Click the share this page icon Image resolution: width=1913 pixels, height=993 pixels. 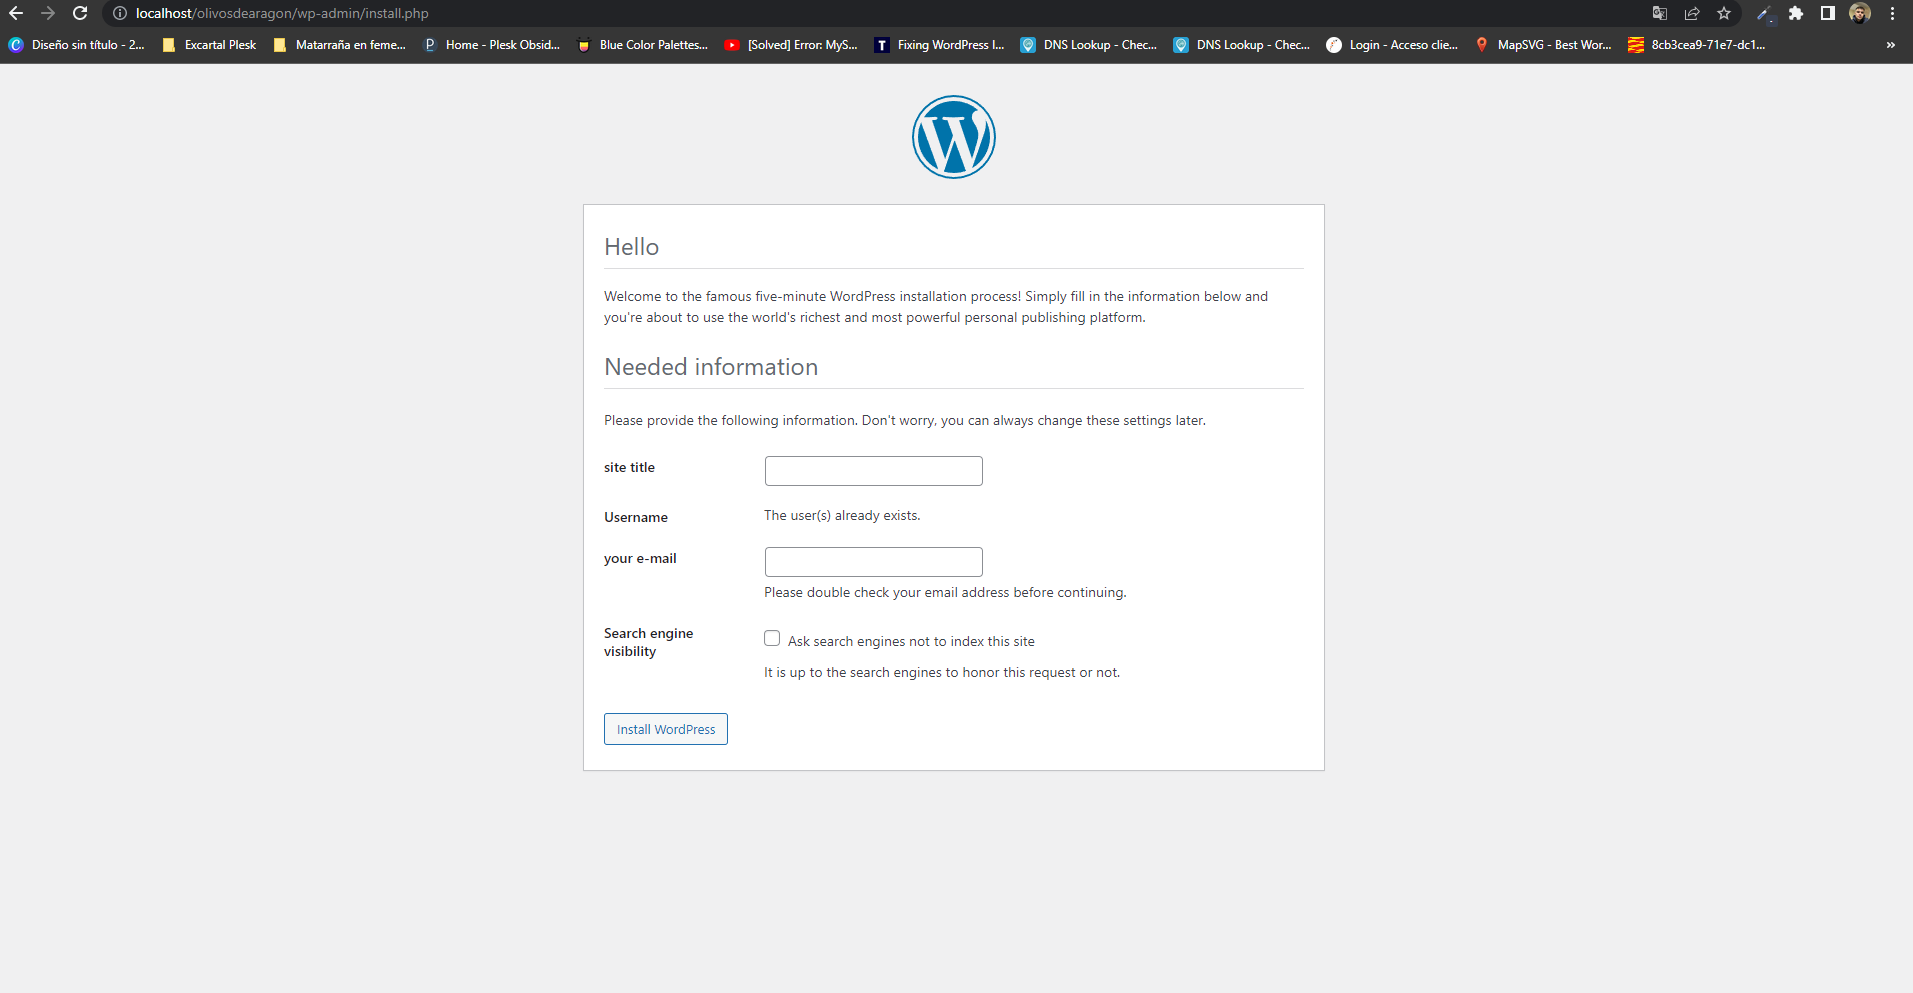click(1692, 13)
